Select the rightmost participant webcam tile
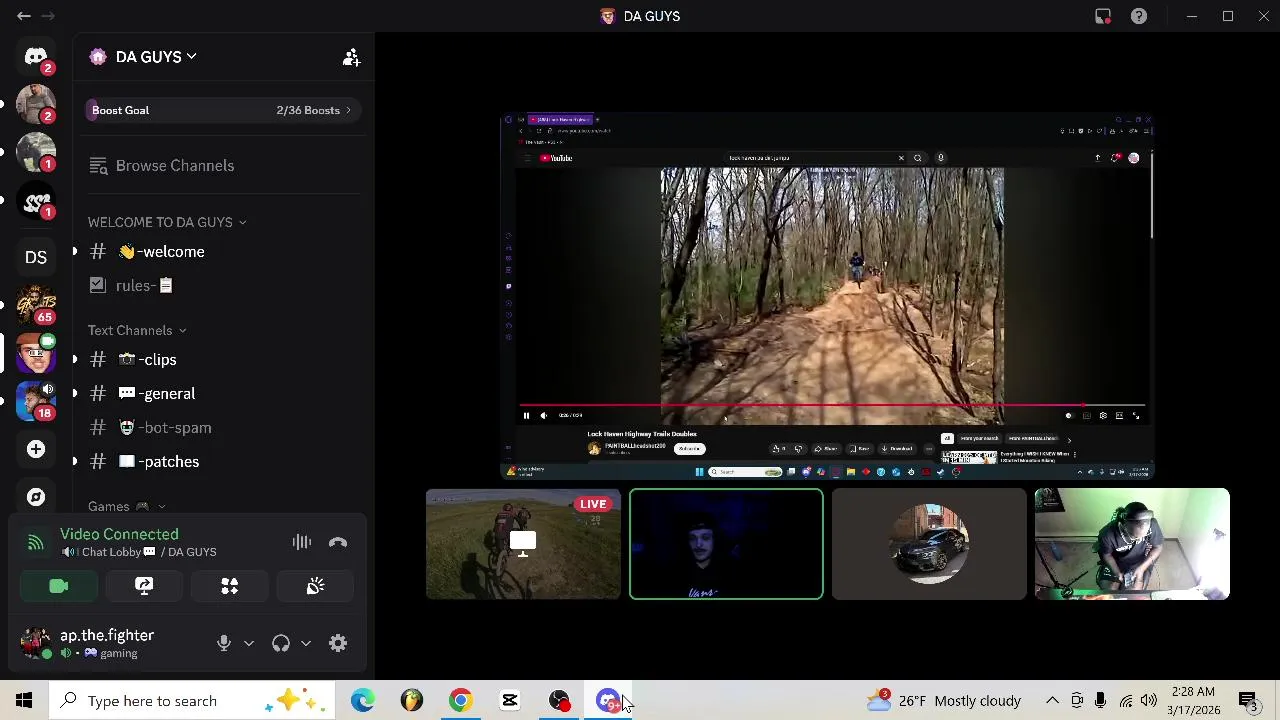Viewport: 1280px width, 720px height. [1132, 544]
